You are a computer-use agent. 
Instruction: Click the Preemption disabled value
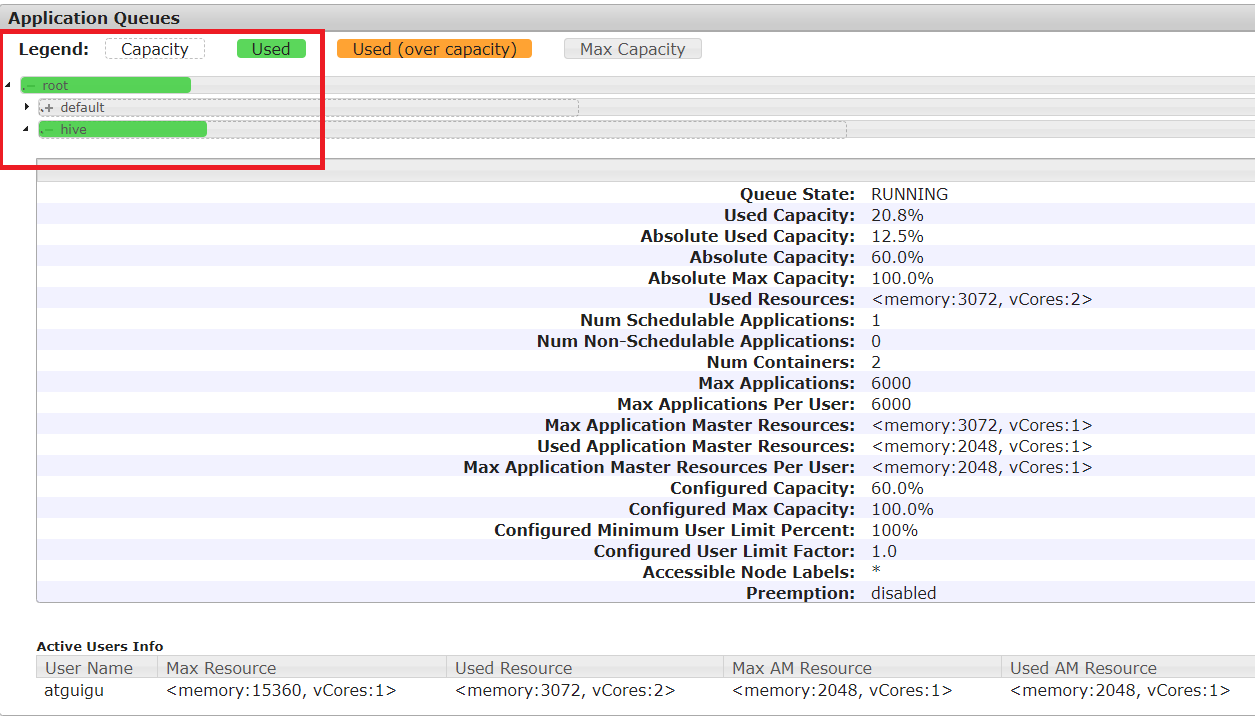coord(903,593)
